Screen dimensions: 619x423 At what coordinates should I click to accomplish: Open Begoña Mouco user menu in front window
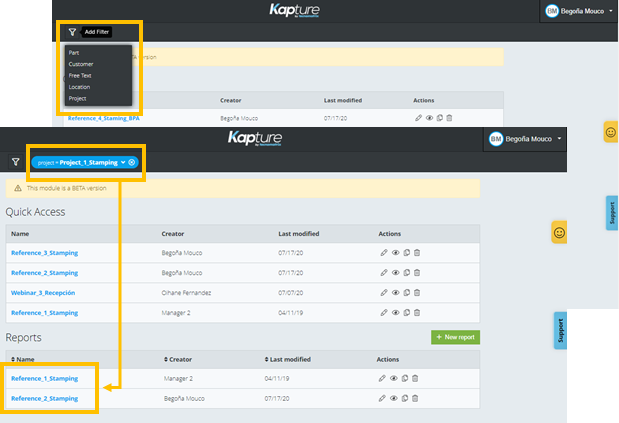click(x=525, y=139)
